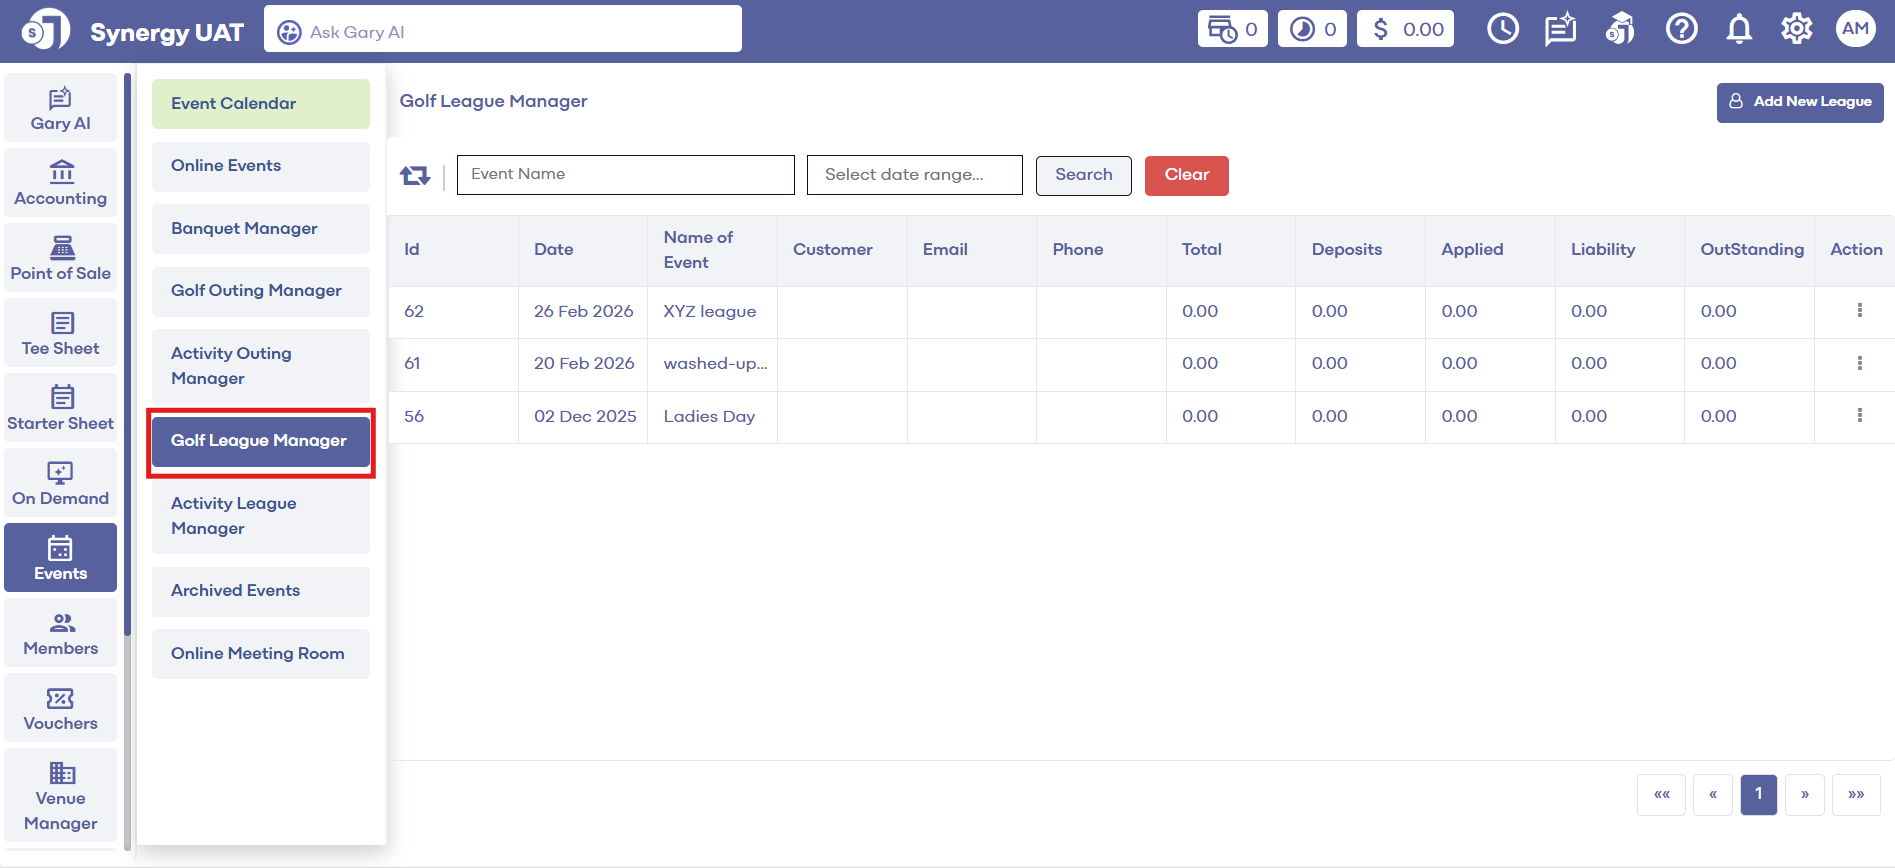This screenshot has width=1895, height=868.
Task: Open the clock history icon in header
Action: (1502, 30)
